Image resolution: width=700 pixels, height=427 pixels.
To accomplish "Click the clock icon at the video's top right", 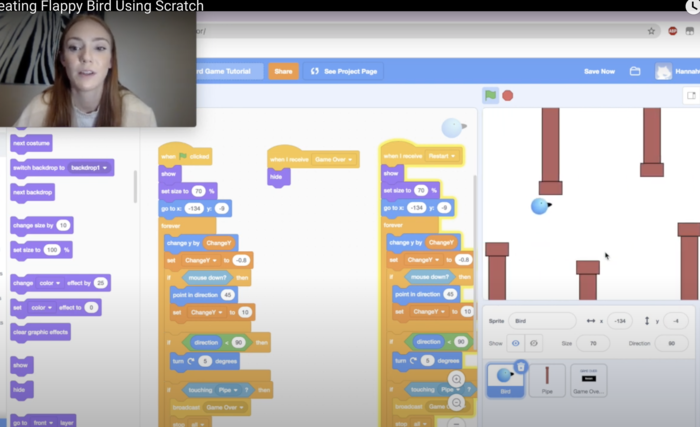I will [x=694, y=5].
